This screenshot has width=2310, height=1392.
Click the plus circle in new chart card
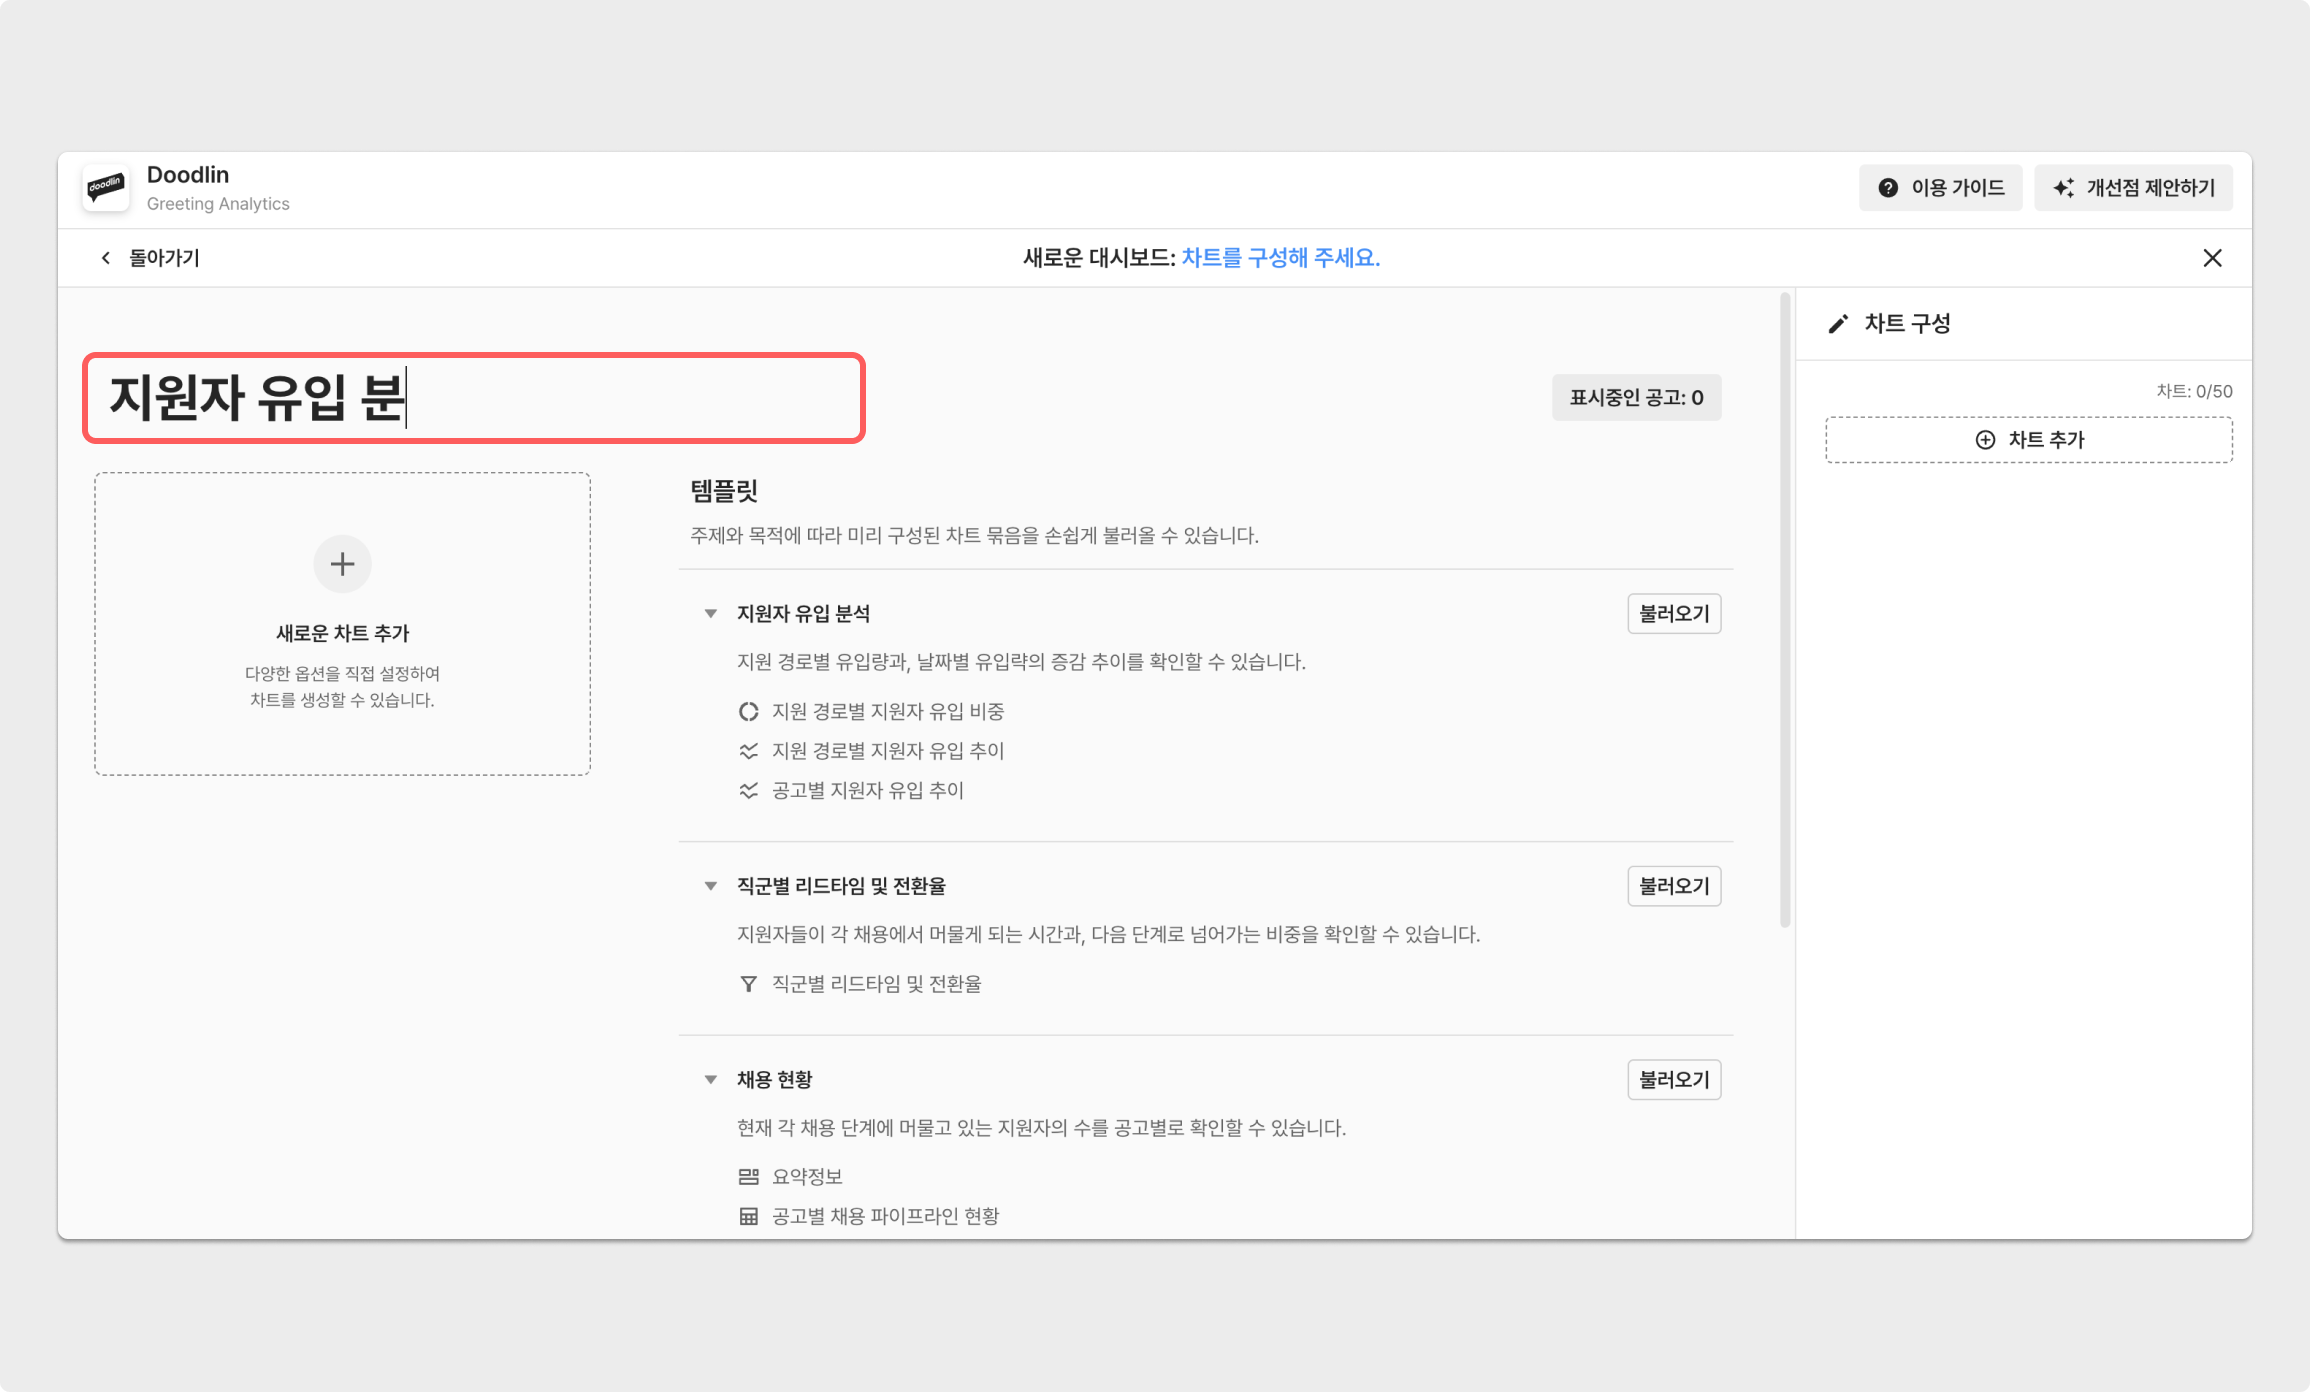(x=342, y=564)
